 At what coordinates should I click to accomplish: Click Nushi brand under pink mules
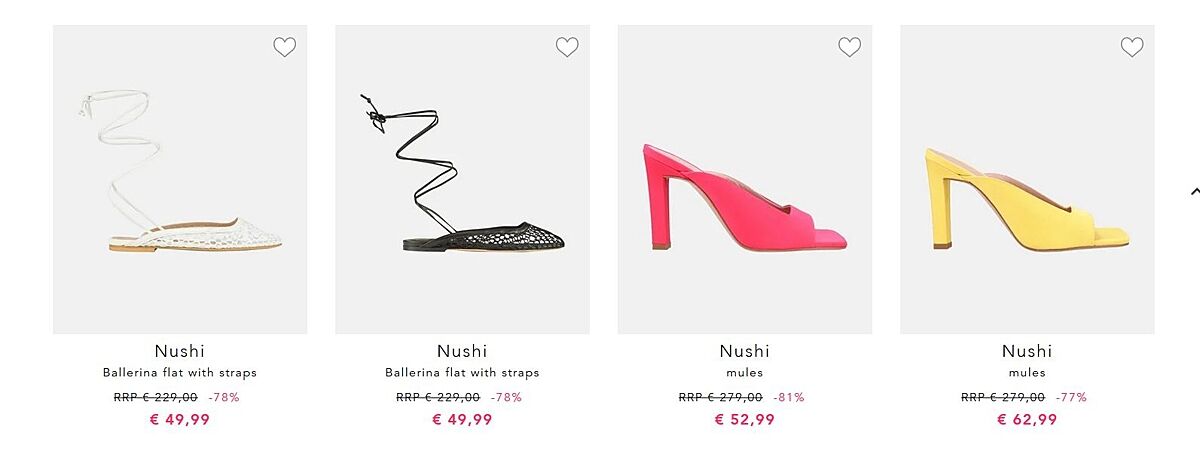[x=745, y=351]
